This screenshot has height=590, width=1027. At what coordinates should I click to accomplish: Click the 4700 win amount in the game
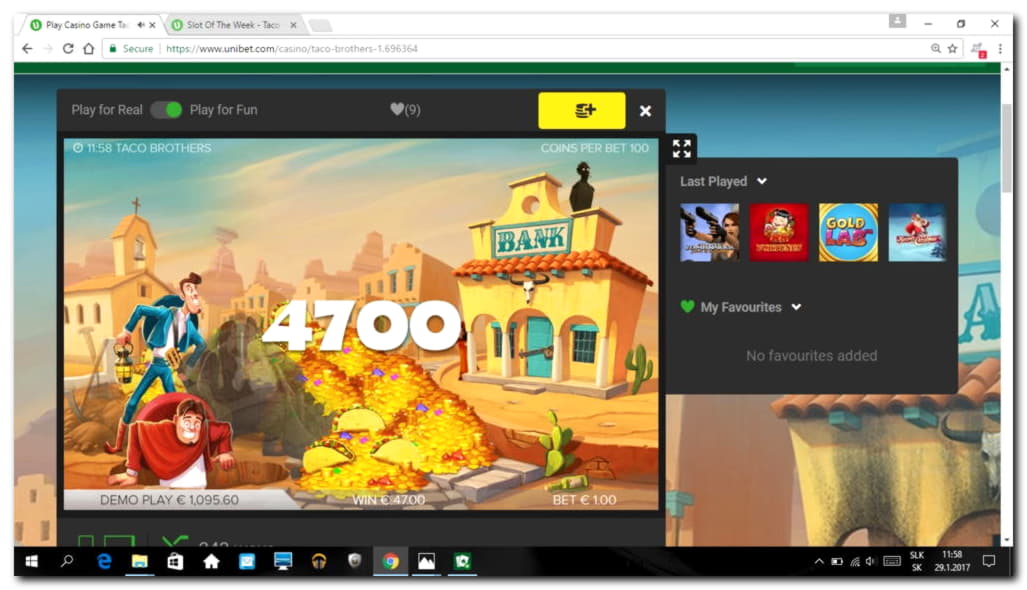[x=362, y=325]
